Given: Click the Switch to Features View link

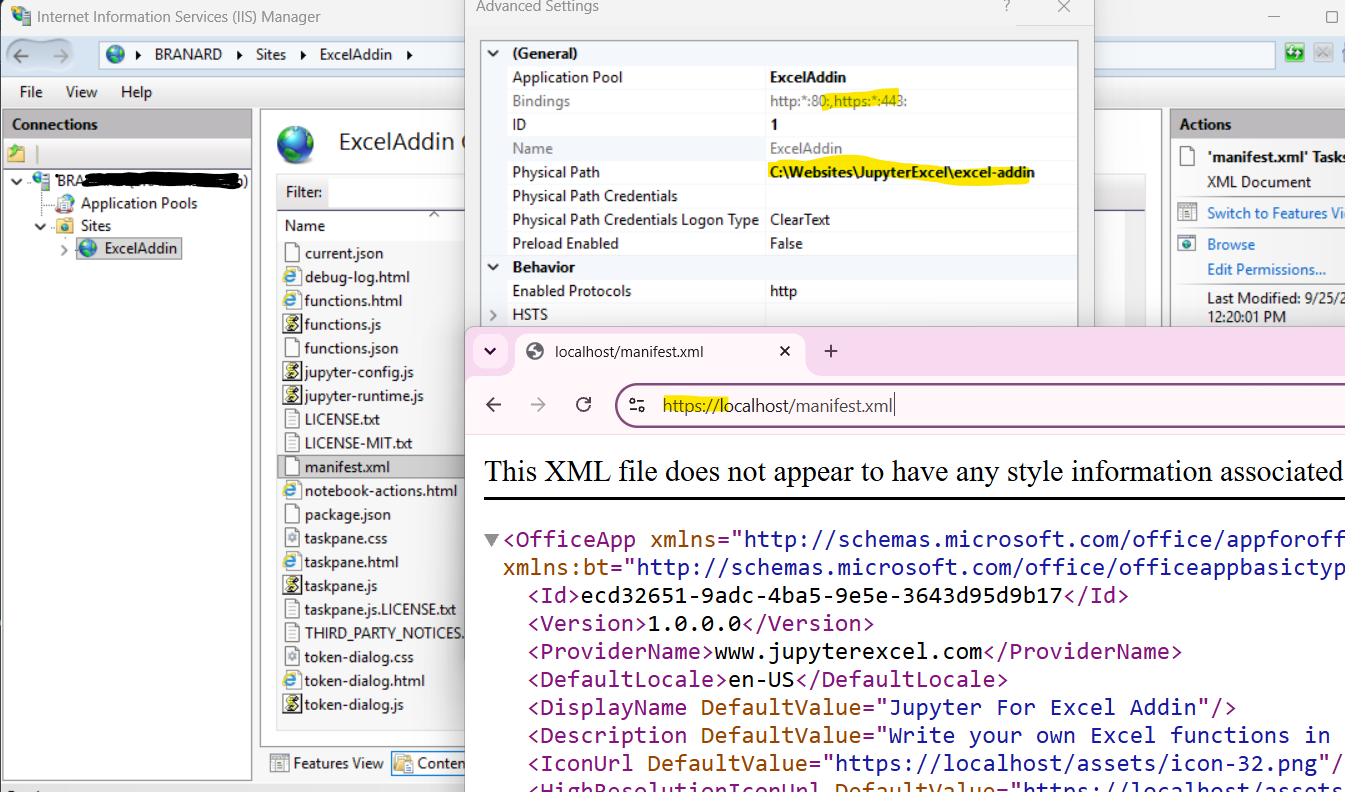Looking at the screenshot, I should (x=1275, y=213).
